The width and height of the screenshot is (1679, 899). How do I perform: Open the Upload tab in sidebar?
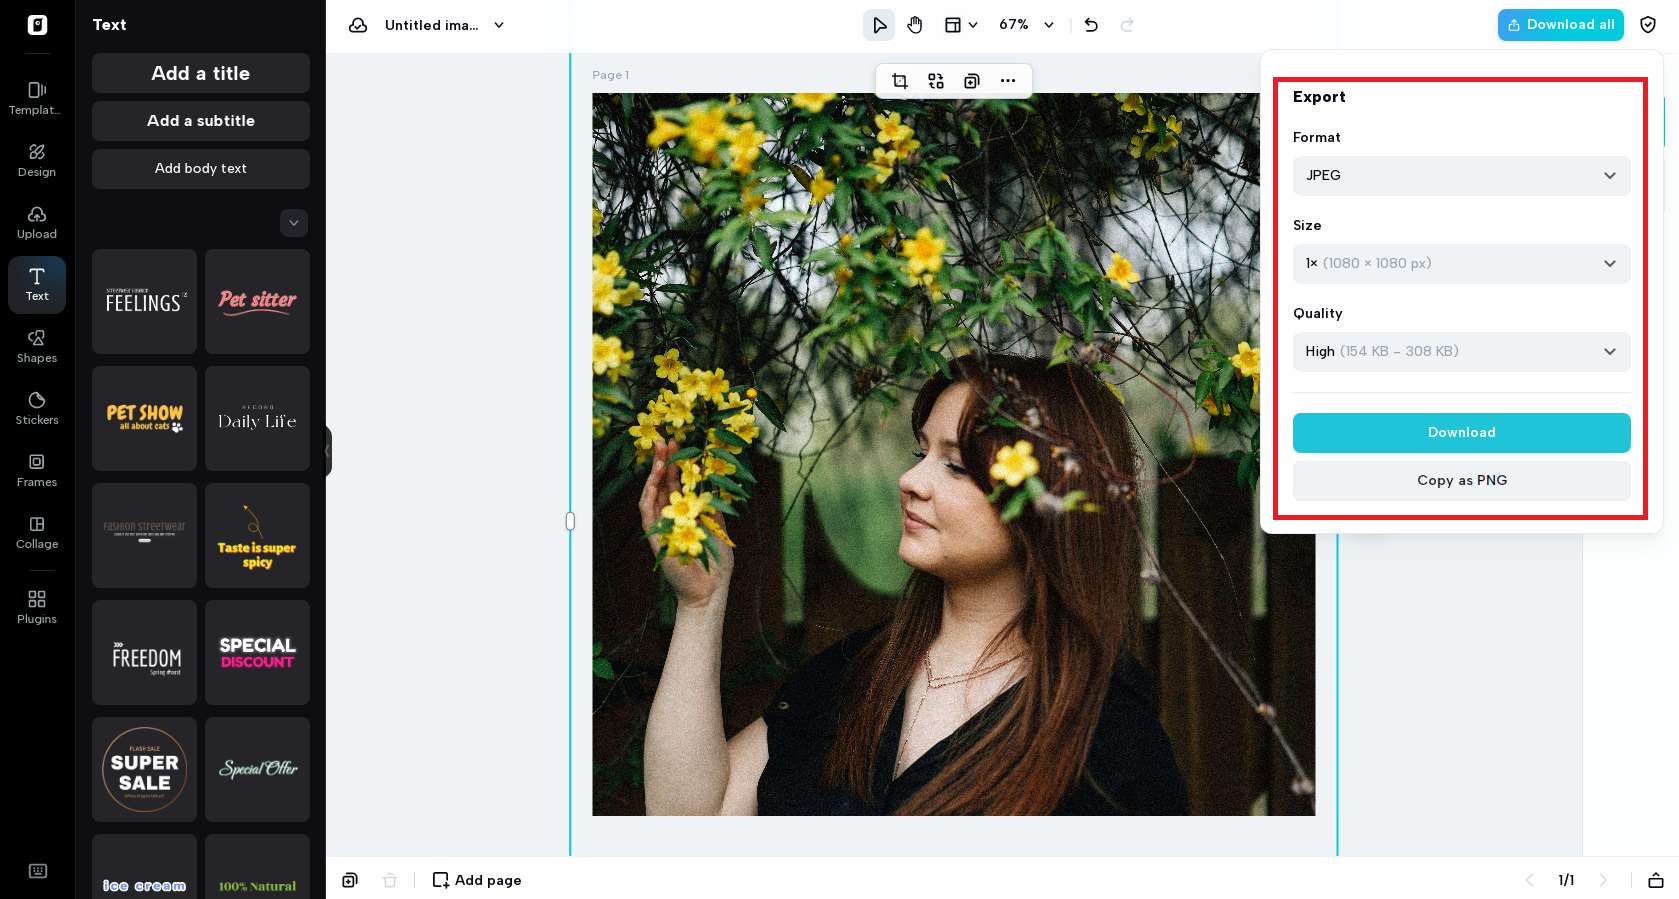[37, 222]
